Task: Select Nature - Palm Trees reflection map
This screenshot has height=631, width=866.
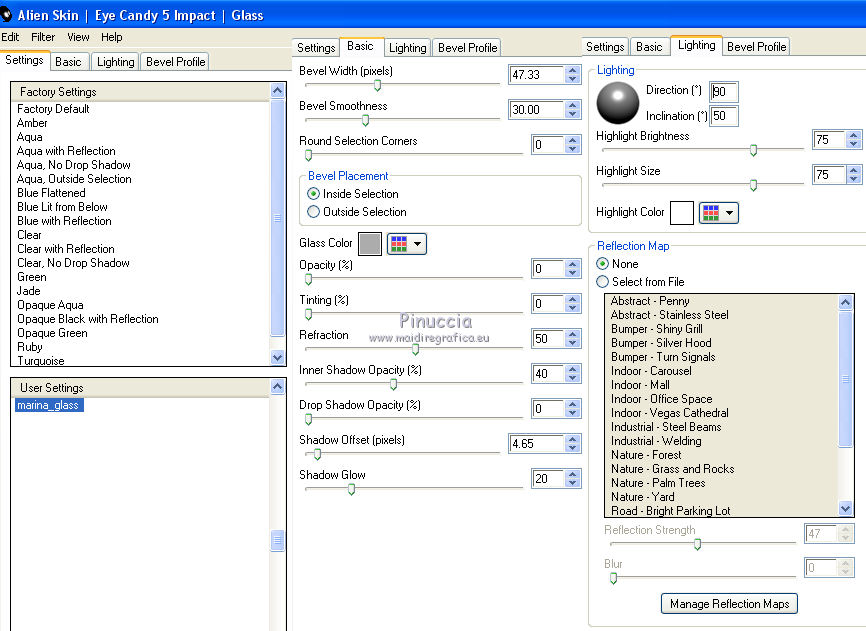Action: point(658,483)
